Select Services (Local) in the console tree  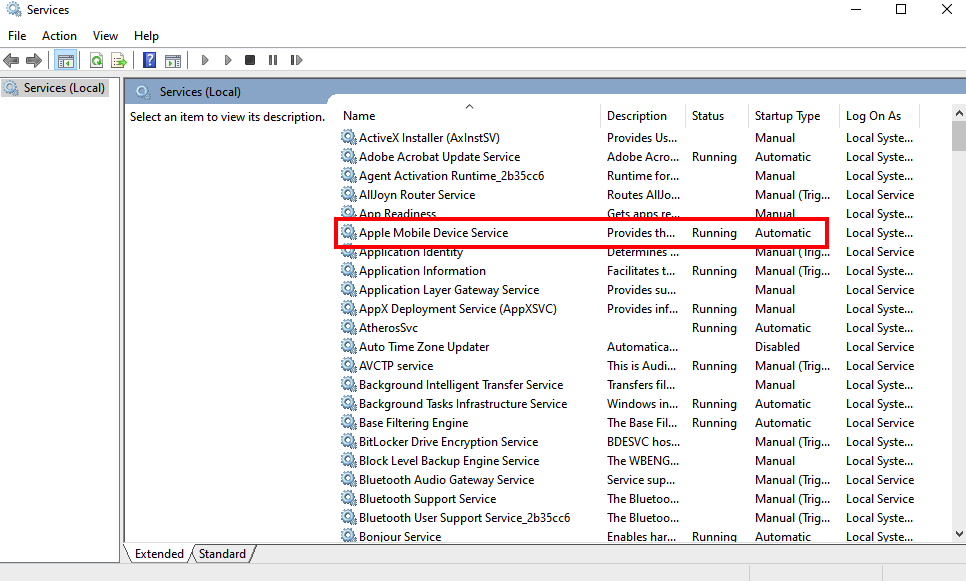64,88
